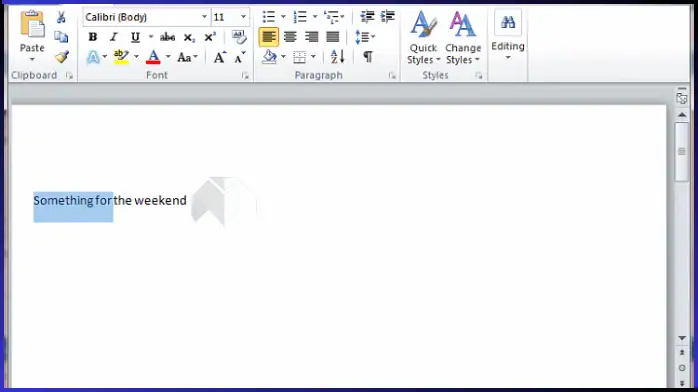Expand bullets library dropdown arrow
Screen dimensions: 698x392
[x=284, y=17]
